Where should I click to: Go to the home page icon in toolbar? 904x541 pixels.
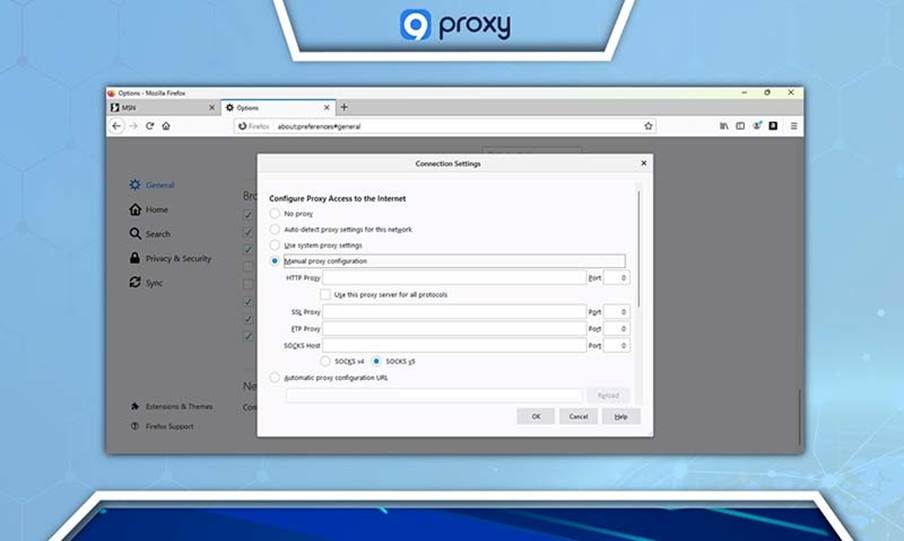(x=166, y=126)
